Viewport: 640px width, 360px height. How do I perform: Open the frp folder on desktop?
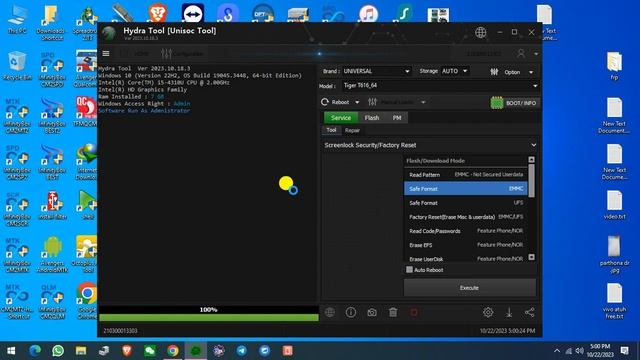pos(614,66)
